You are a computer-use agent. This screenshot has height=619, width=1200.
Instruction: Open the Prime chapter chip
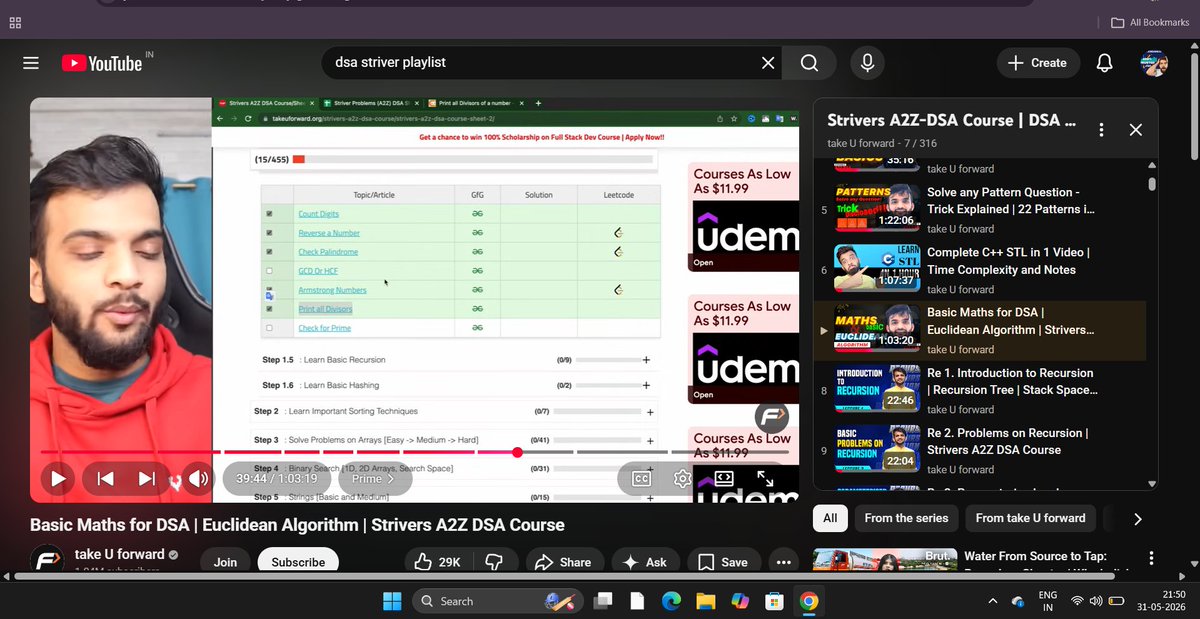point(374,479)
